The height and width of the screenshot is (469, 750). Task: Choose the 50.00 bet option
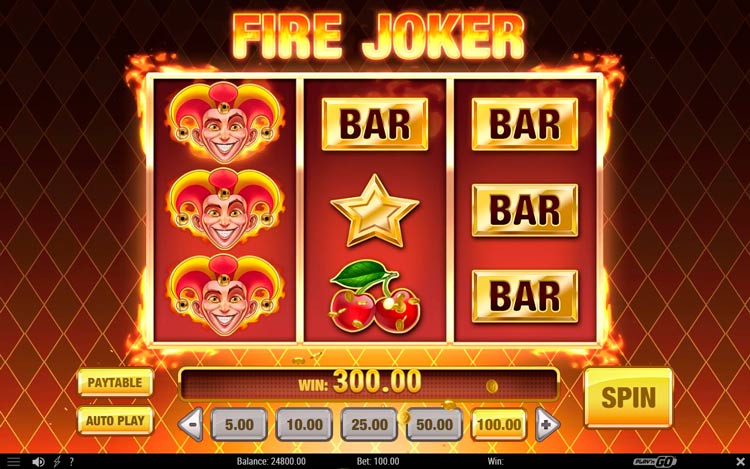click(x=434, y=425)
